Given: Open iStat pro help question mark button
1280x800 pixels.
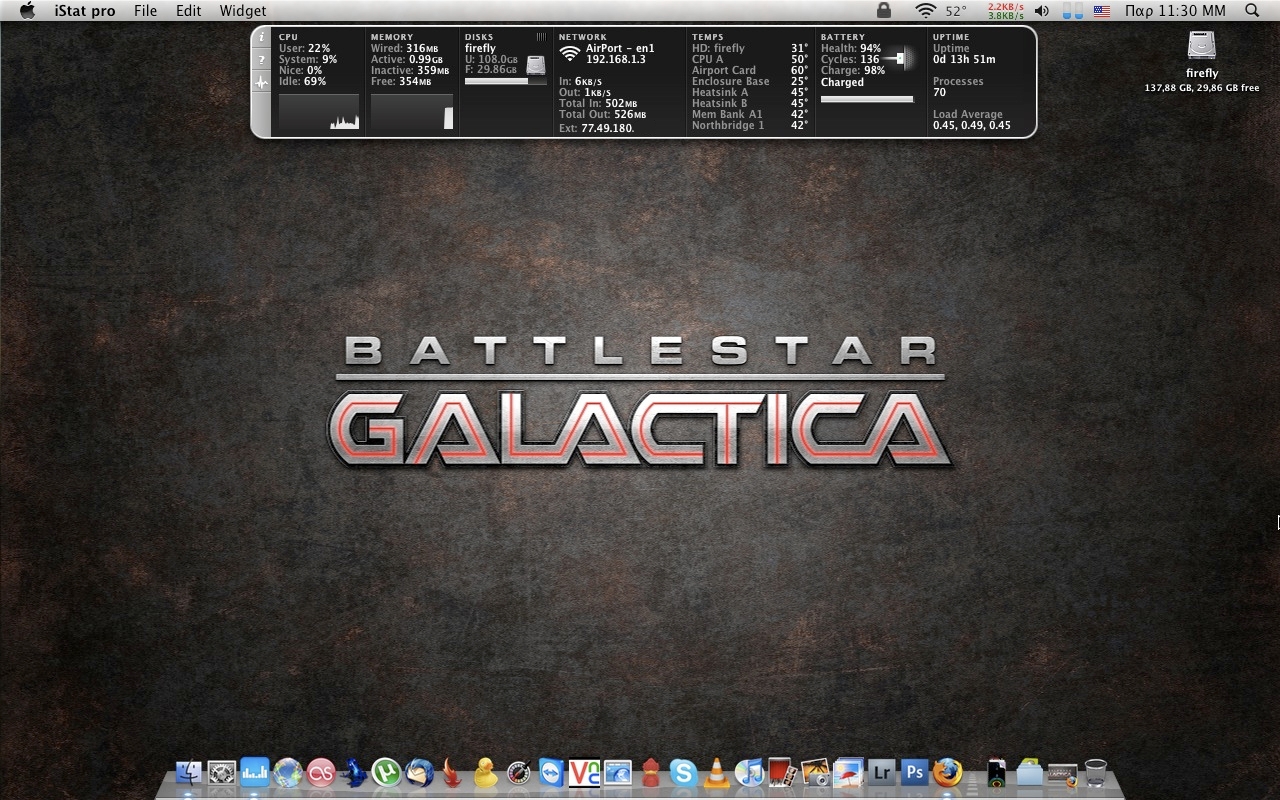Looking at the screenshot, I should pyautogui.click(x=262, y=60).
